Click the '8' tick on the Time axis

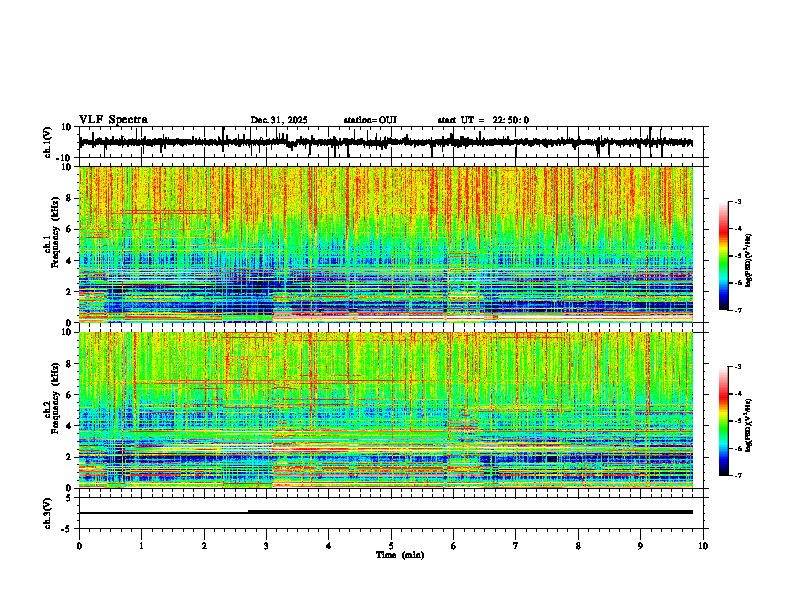pyautogui.click(x=578, y=546)
